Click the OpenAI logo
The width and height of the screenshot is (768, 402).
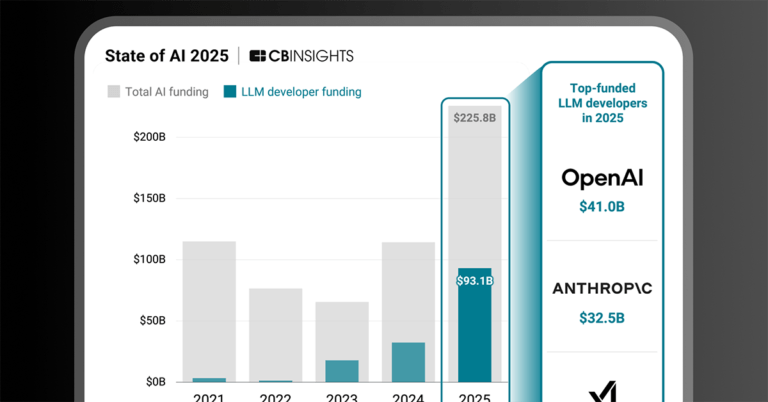pos(602,179)
